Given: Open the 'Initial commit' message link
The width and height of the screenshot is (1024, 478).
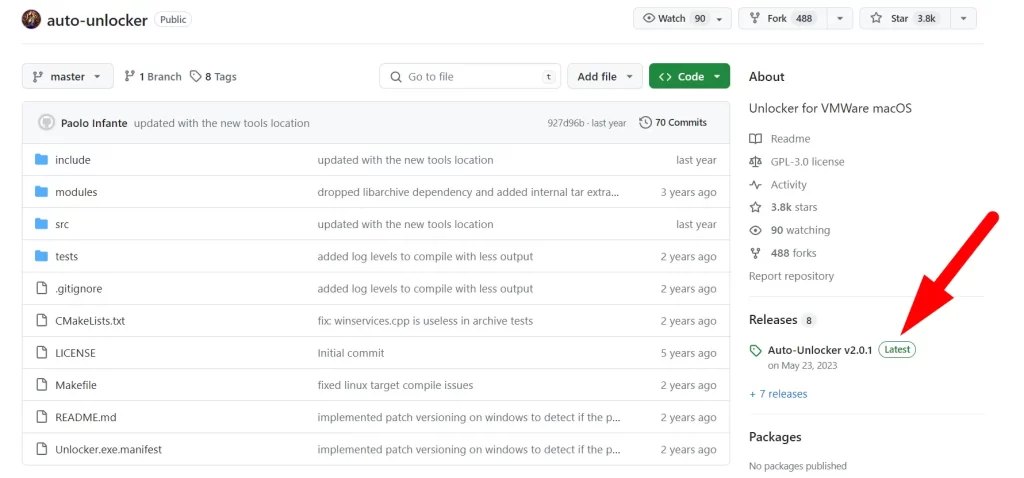Looking at the screenshot, I should pyautogui.click(x=351, y=353).
